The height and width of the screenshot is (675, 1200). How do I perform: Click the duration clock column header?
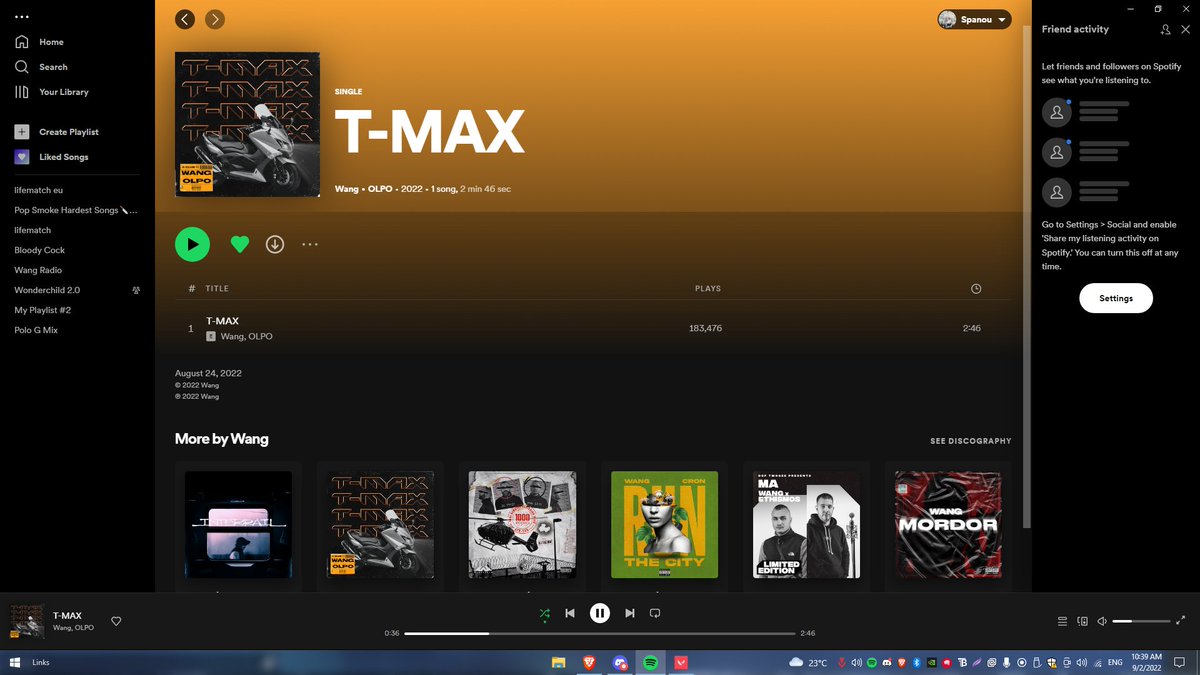click(x=976, y=289)
